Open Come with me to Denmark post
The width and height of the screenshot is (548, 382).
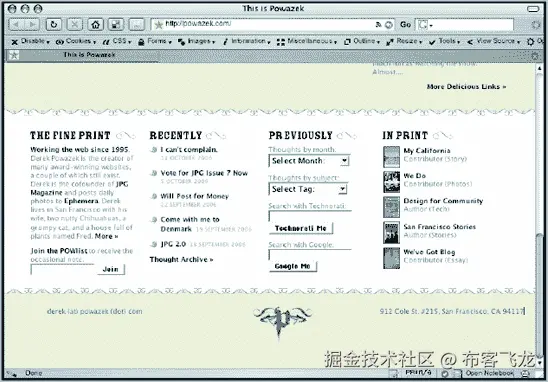[190, 224]
